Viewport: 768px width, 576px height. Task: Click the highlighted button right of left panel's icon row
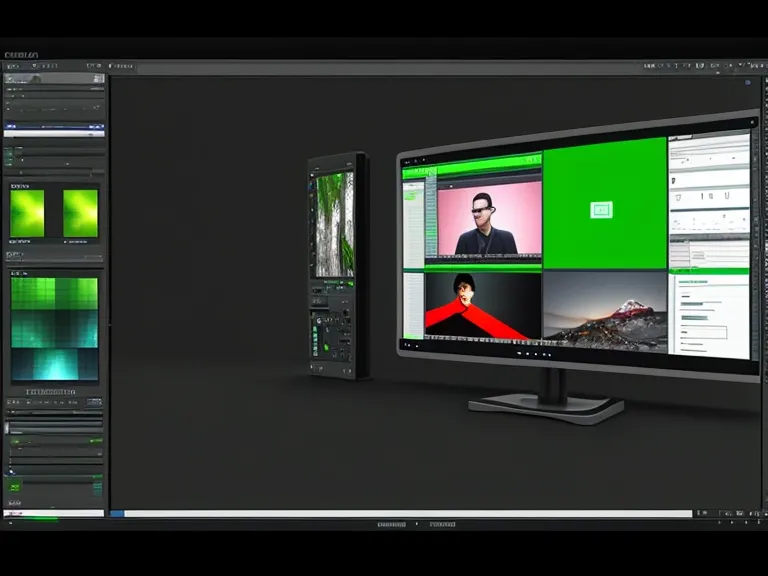point(94,403)
